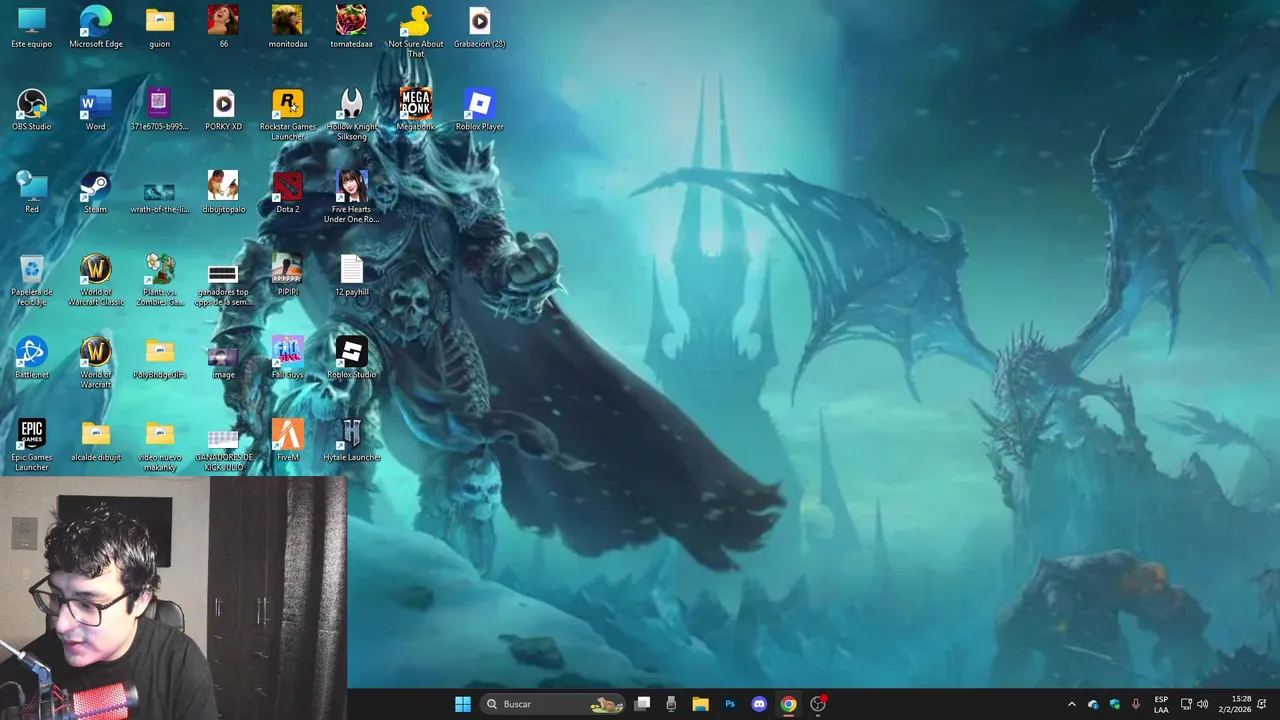Open the network status tray icon
Image resolution: width=1280 pixels, height=720 pixels.
1186,704
